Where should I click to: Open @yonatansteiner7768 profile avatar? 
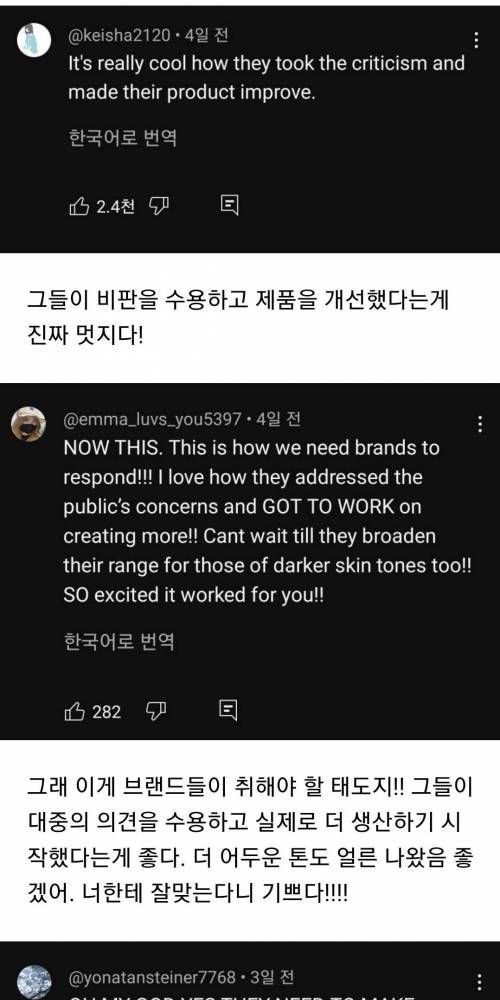pyautogui.click(x=33, y=982)
